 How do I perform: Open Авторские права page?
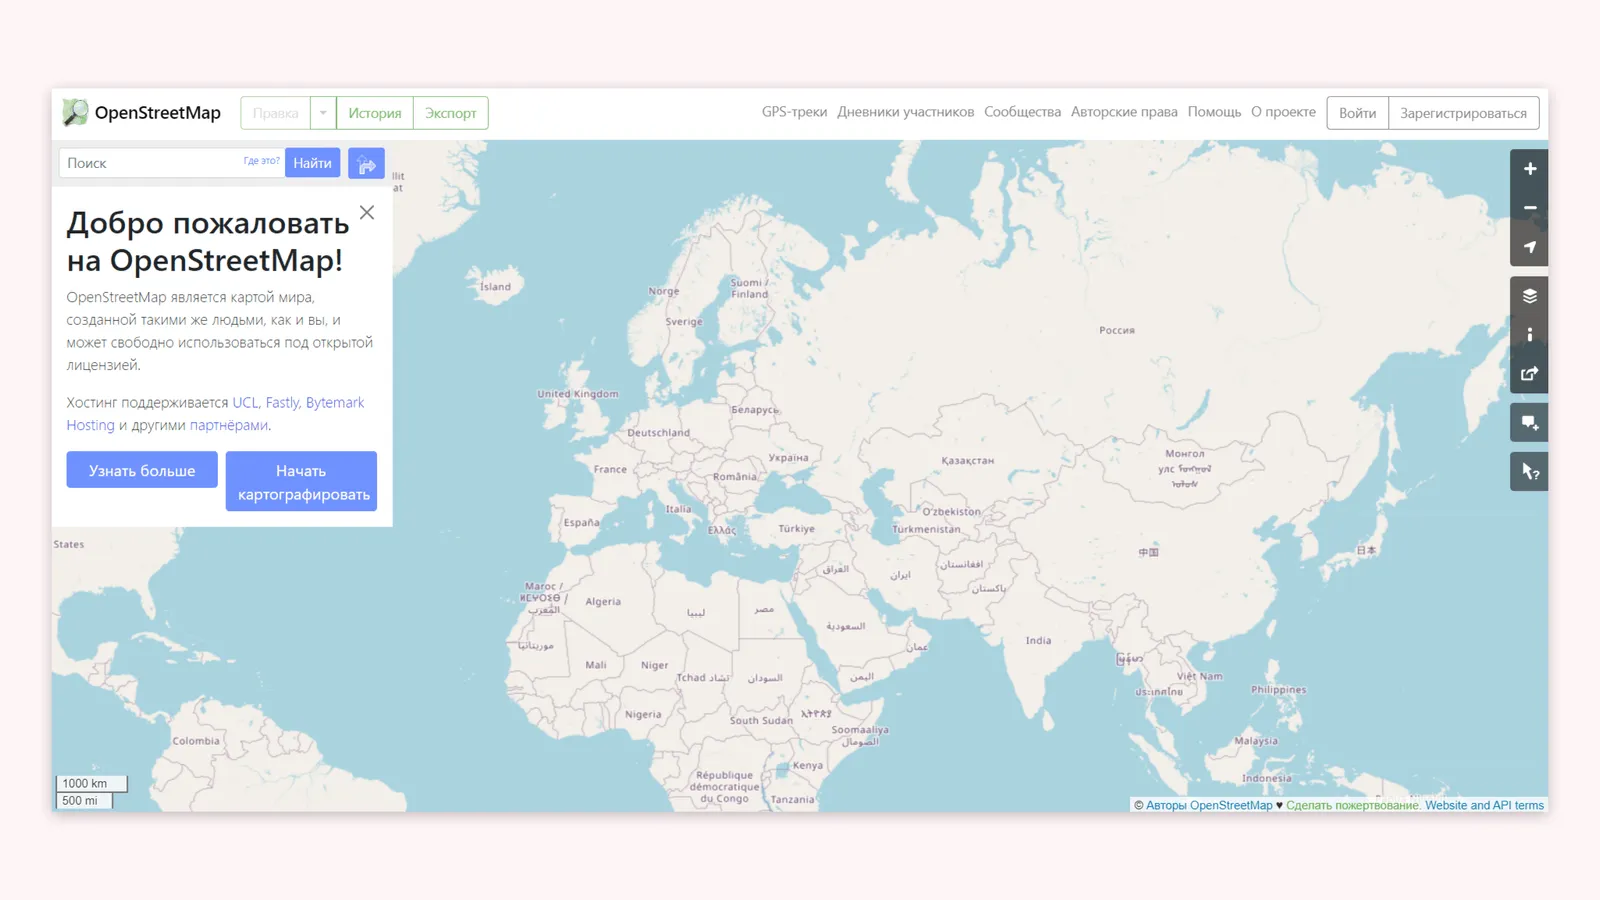click(1124, 112)
